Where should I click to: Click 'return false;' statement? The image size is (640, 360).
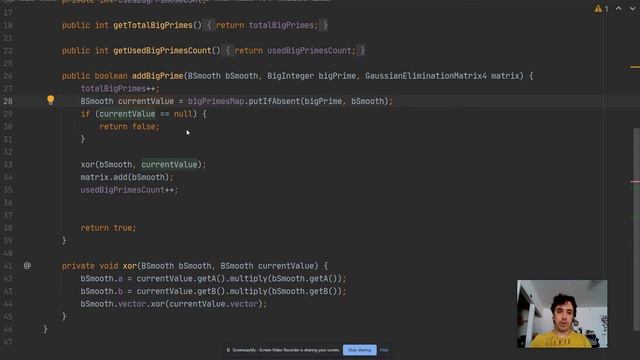[x=129, y=127]
